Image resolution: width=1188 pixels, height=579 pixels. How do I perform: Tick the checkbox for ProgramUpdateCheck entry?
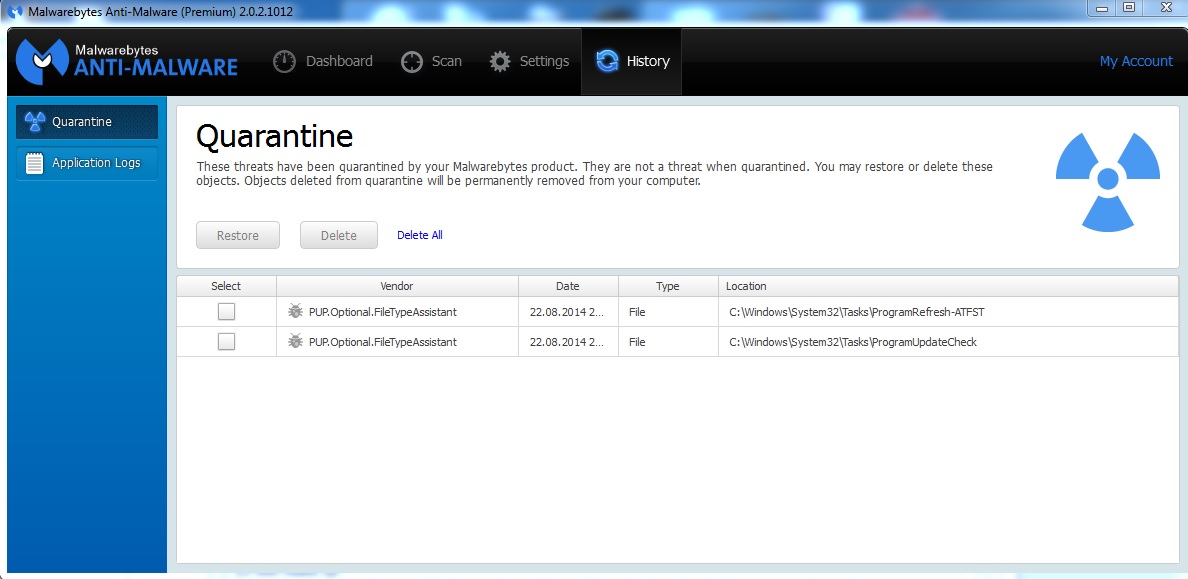226,342
